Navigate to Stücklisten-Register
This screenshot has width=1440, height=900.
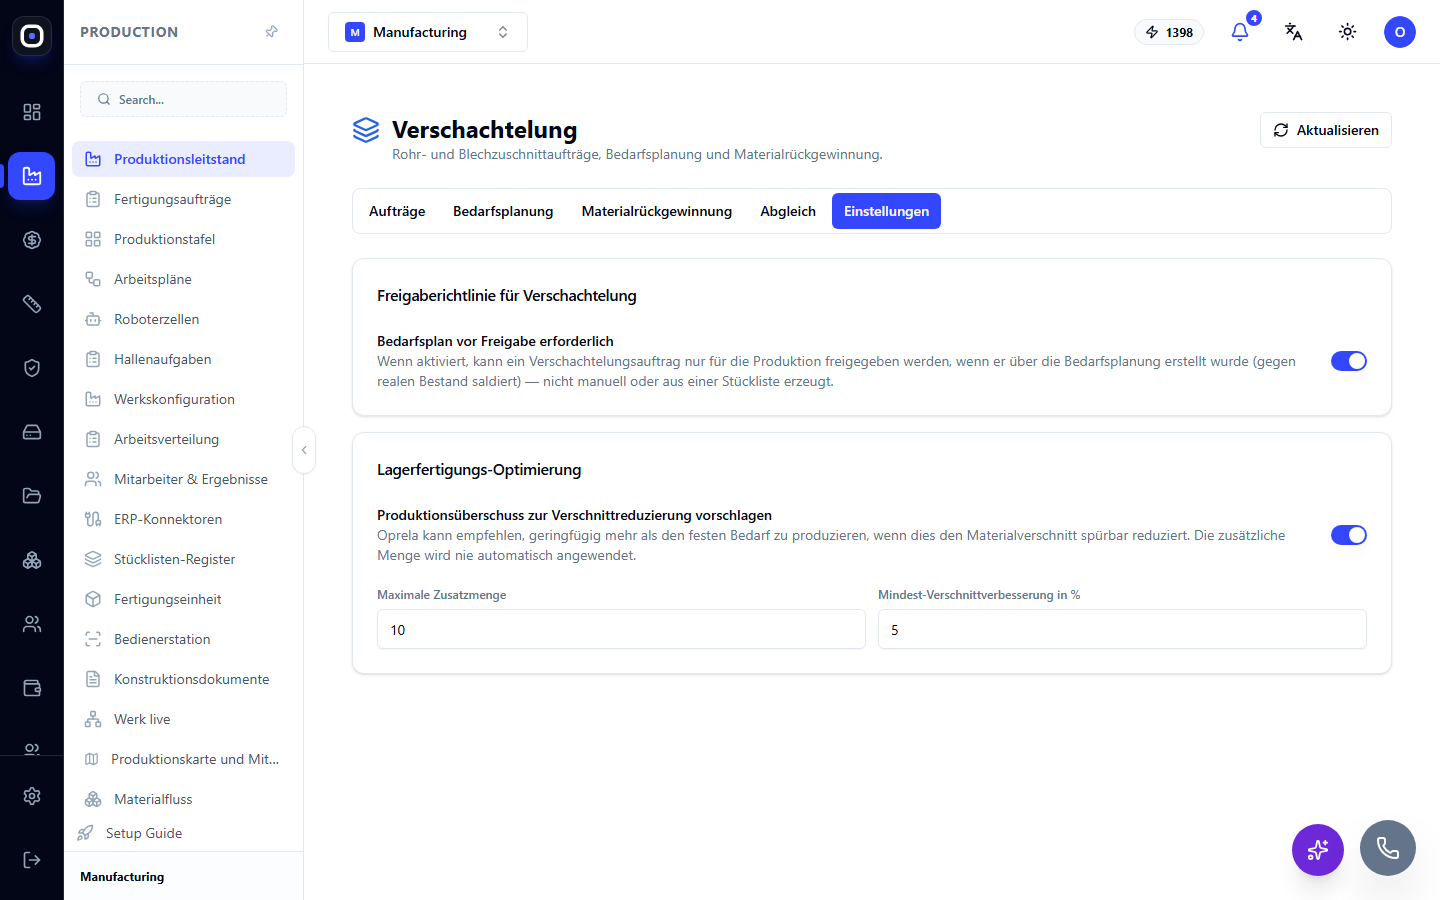(x=183, y=559)
